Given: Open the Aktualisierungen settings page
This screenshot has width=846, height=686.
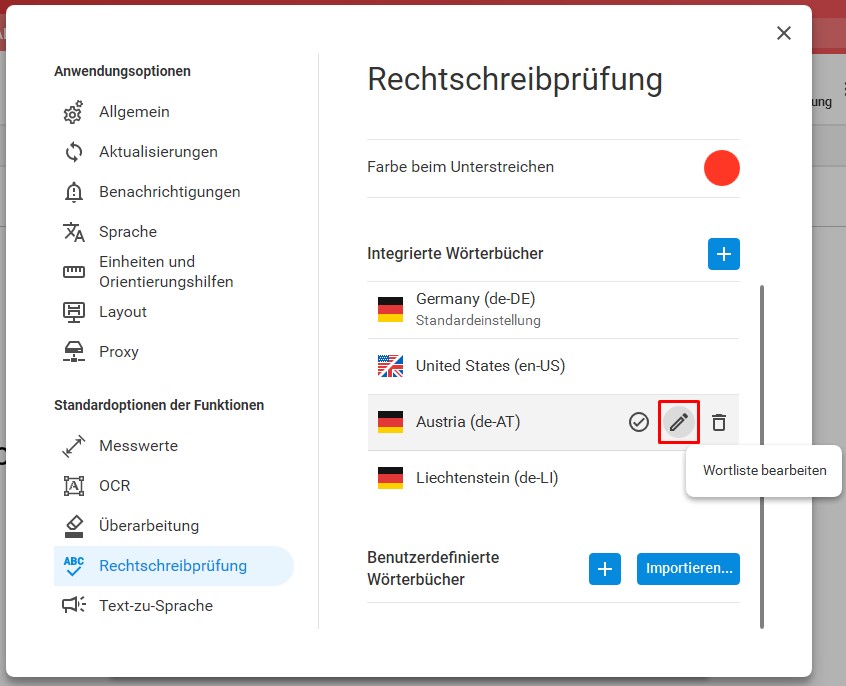Looking at the screenshot, I should point(174,152).
